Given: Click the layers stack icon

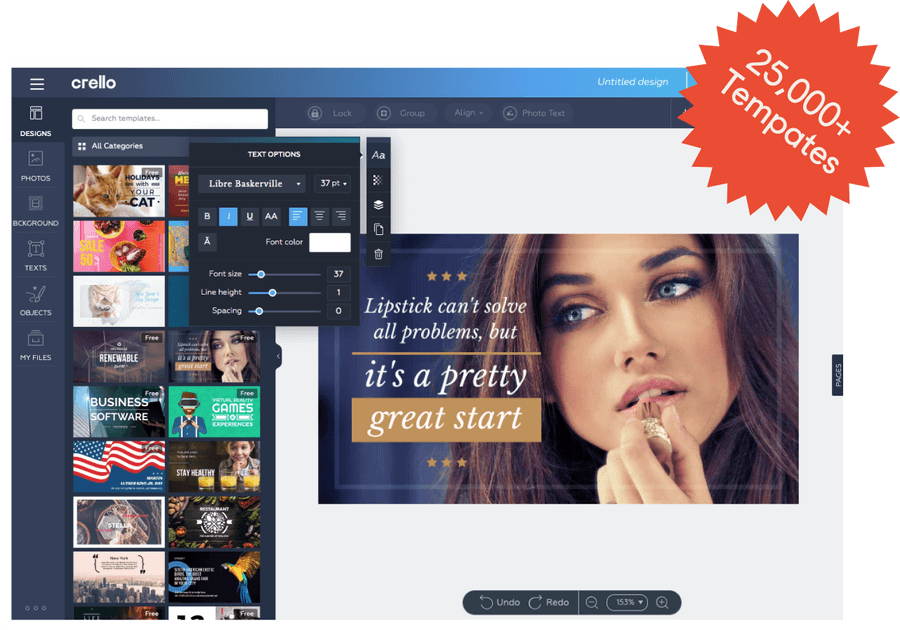Looking at the screenshot, I should click(x=378, y=205).
